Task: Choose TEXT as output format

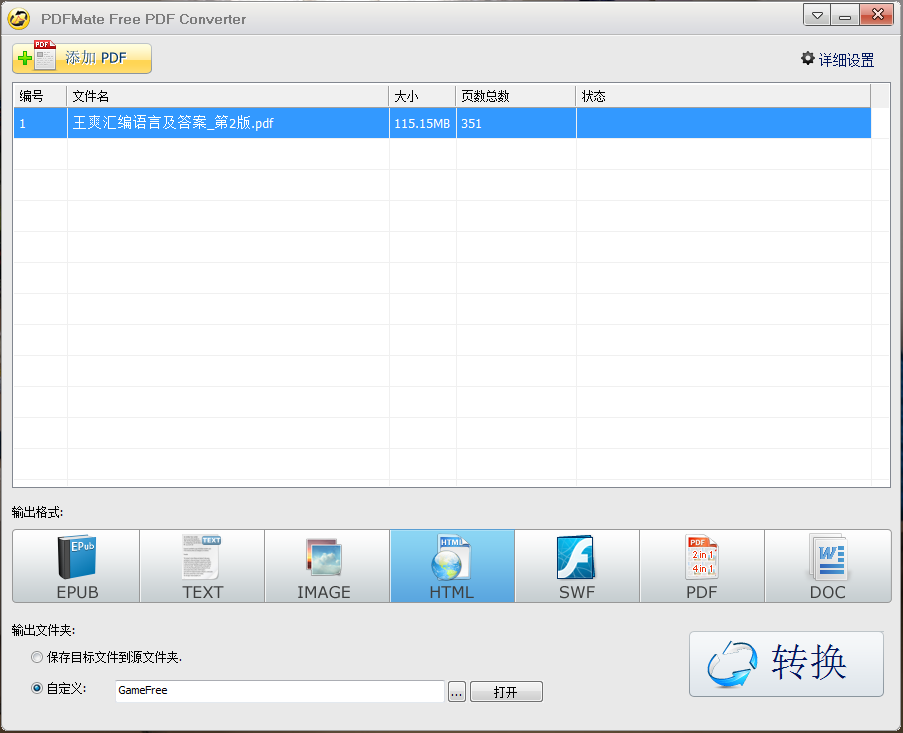Action: tap(202, 566)
